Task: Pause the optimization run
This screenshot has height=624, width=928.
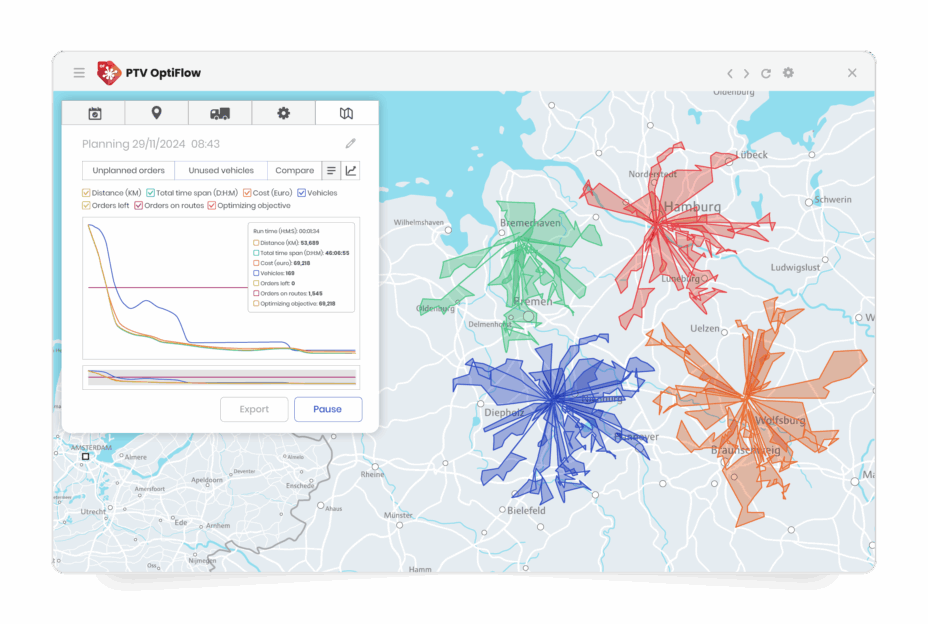Action: (327, 409)
